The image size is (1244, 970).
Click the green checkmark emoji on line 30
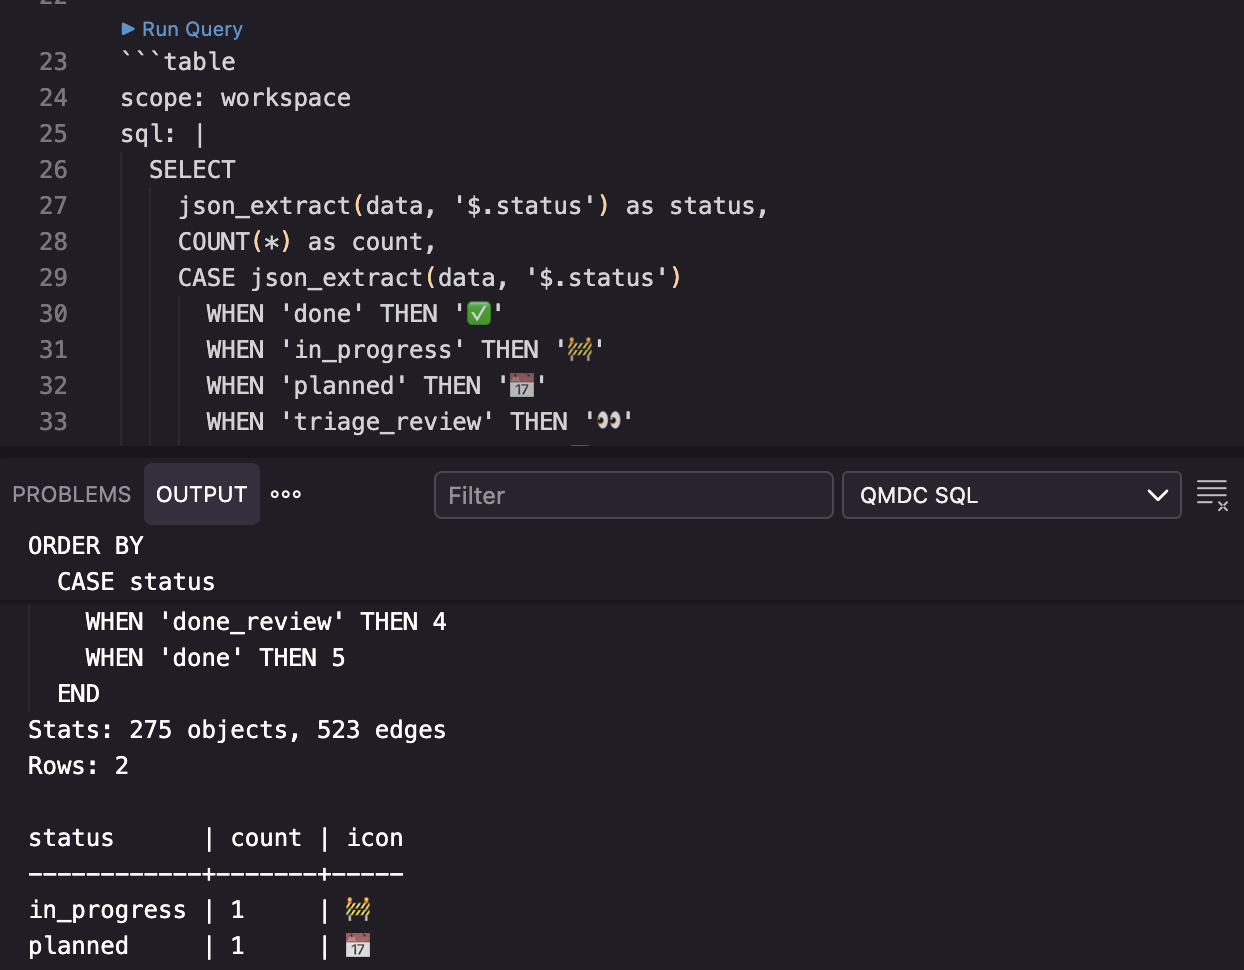coord(479,314)
